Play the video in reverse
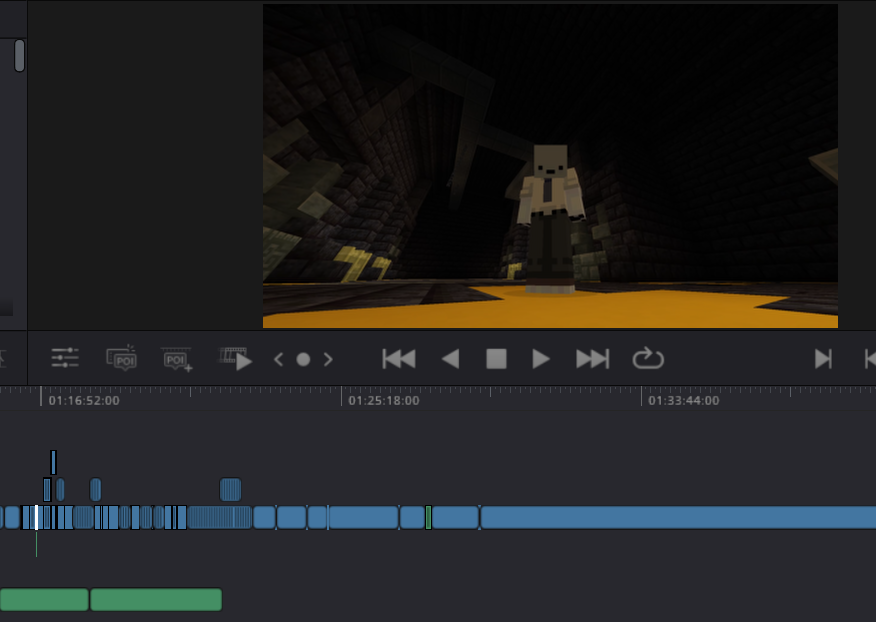The width and height of the screenshot is (876, 622). coord(450,359)
